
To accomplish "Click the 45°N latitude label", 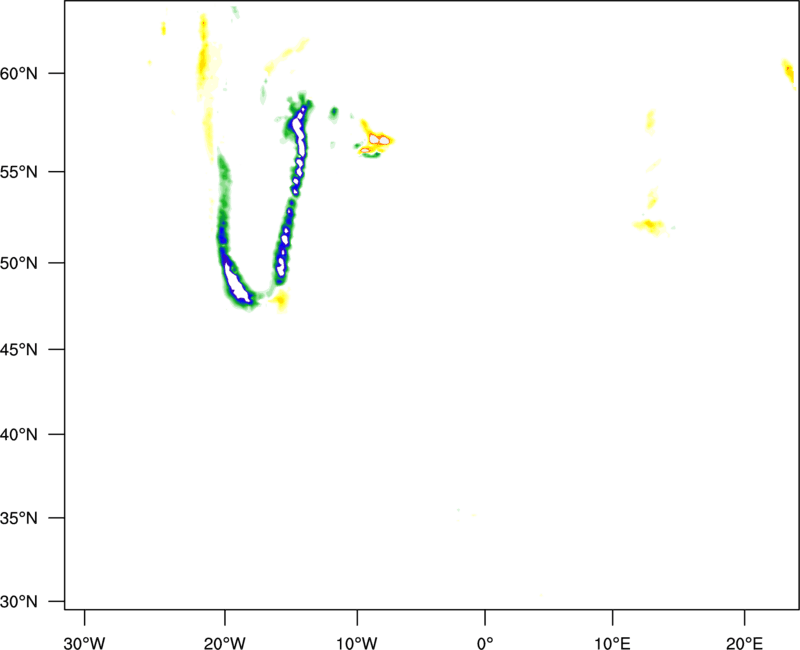I will coord(19,349).
